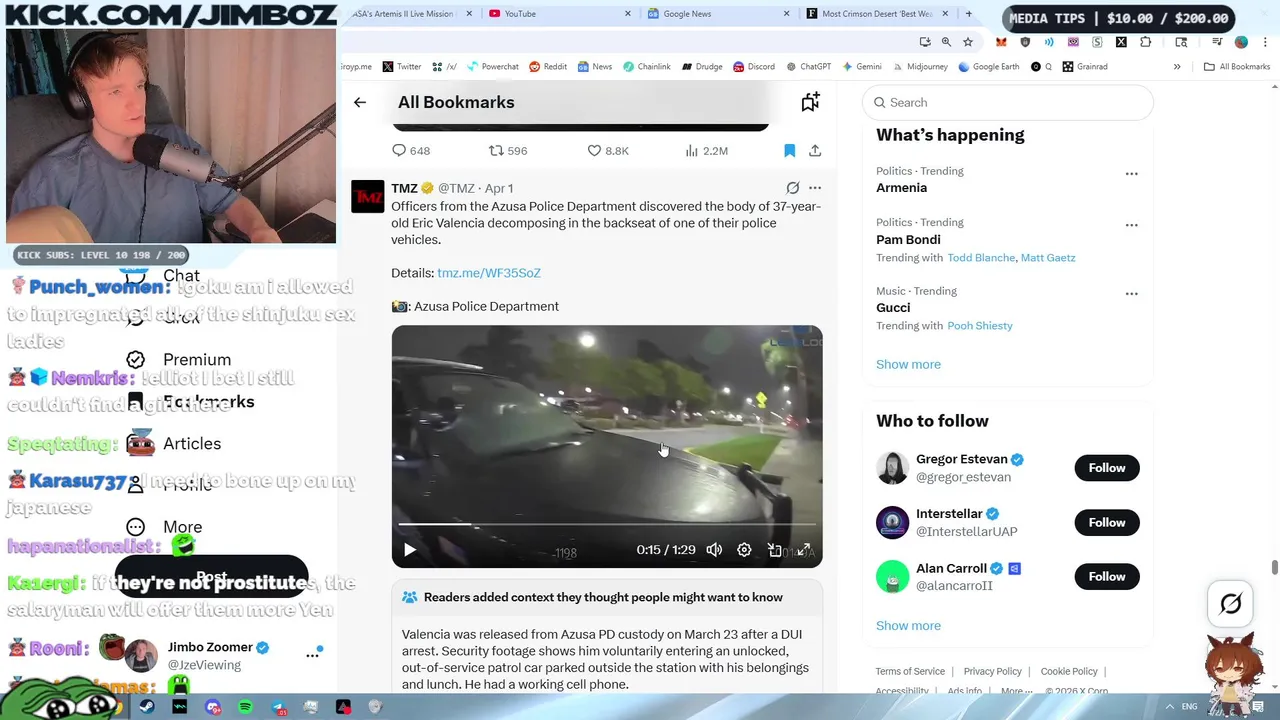The width and height of the screenshot is (1280, 720).
Task: Open Discord from the taskbar
Action: 213,707
